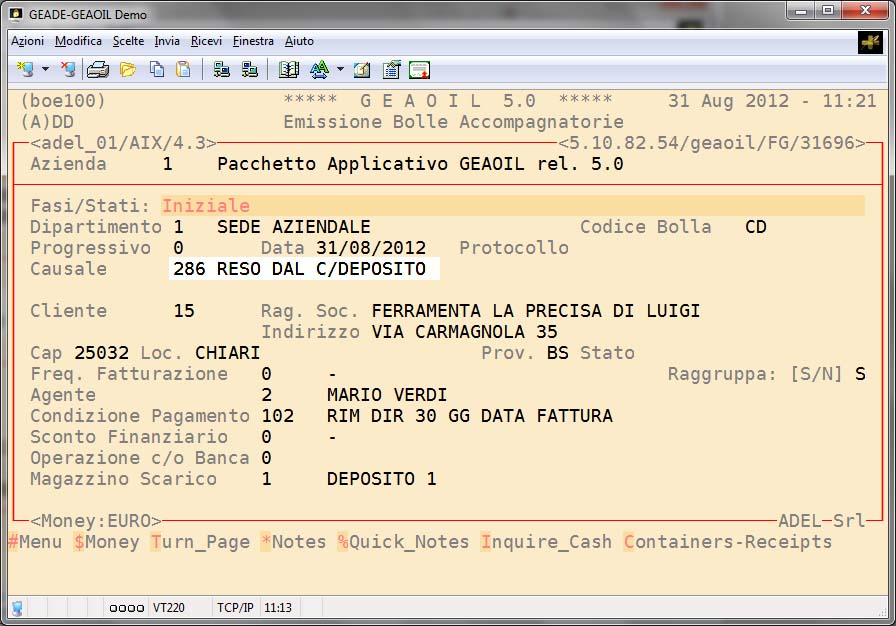Open the session properties panel
Screen dimensions: 896x626
coord(391,70)
